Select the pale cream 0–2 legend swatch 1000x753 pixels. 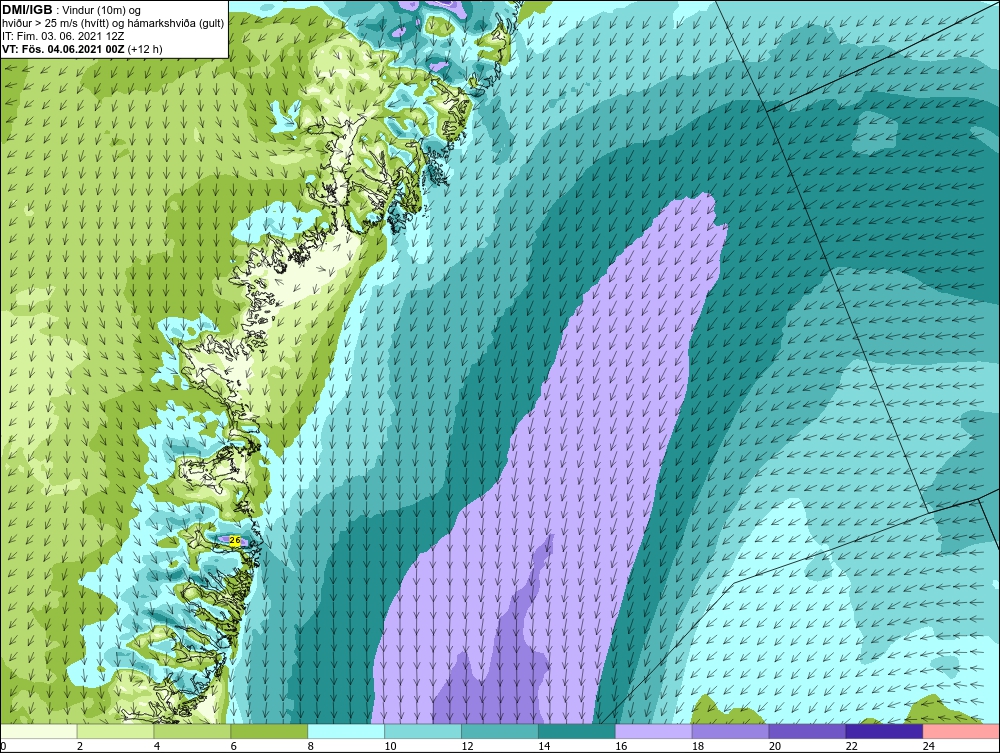click(x=38, y=731)
